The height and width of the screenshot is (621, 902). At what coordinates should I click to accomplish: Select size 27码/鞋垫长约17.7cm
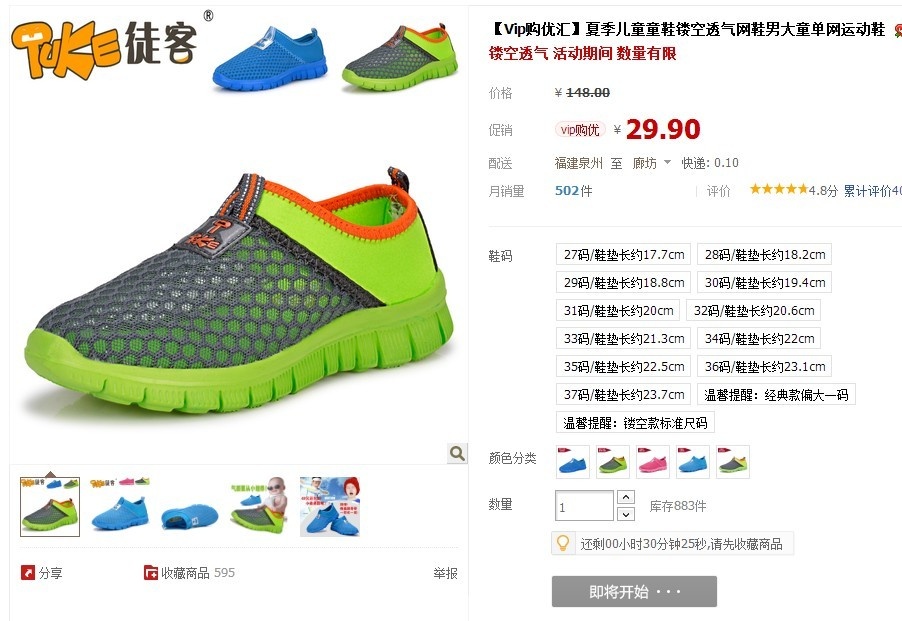point(624,254)
